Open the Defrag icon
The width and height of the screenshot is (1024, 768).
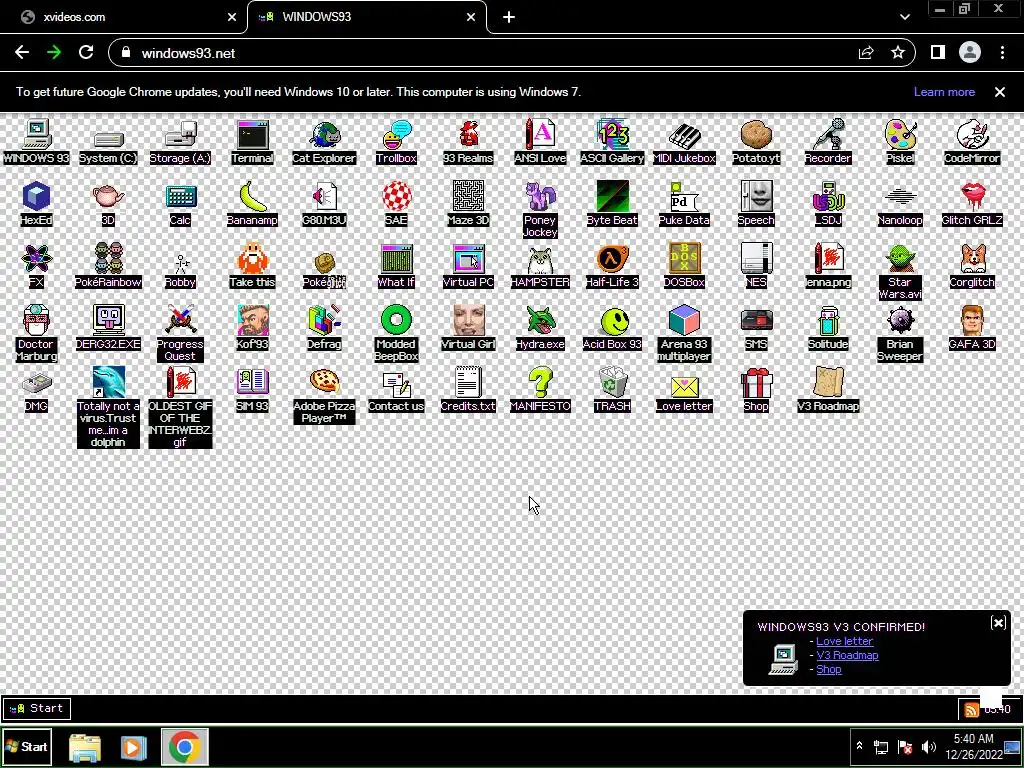pos(324,328)
